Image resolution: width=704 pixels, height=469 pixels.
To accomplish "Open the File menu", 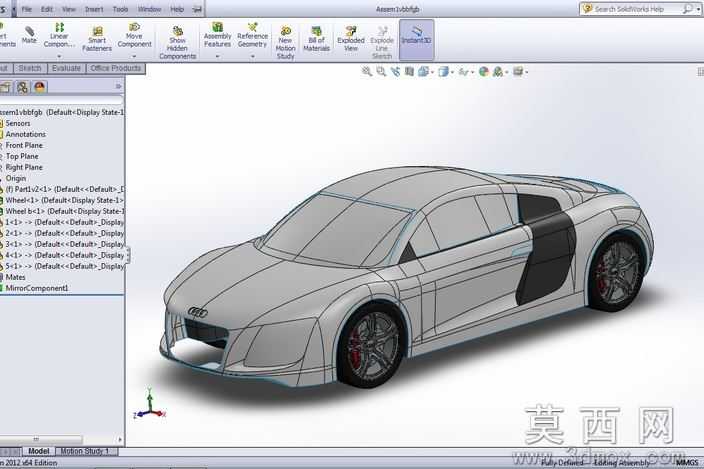I will pyautogui.click(x=26, y=9).
